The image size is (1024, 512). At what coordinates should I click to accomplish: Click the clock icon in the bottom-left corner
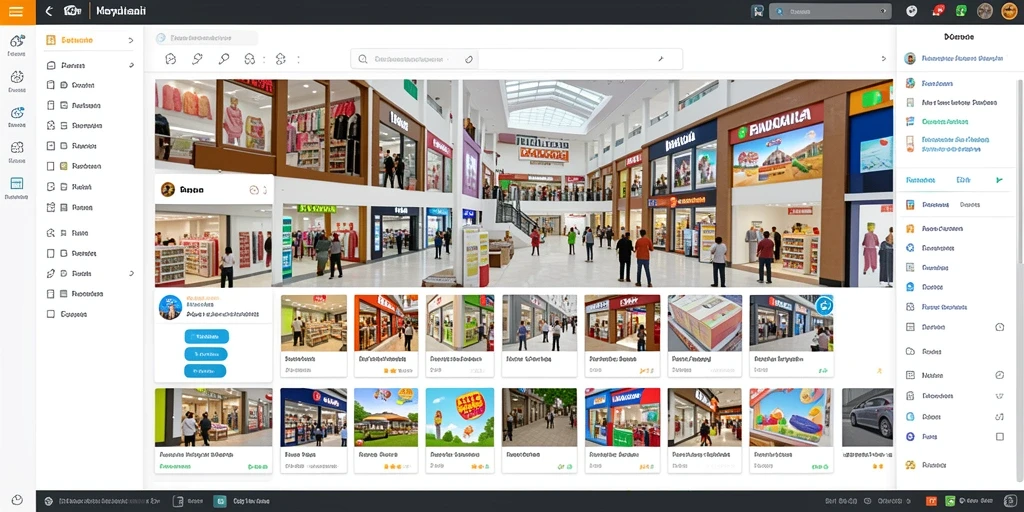click(x=17, y=500)
